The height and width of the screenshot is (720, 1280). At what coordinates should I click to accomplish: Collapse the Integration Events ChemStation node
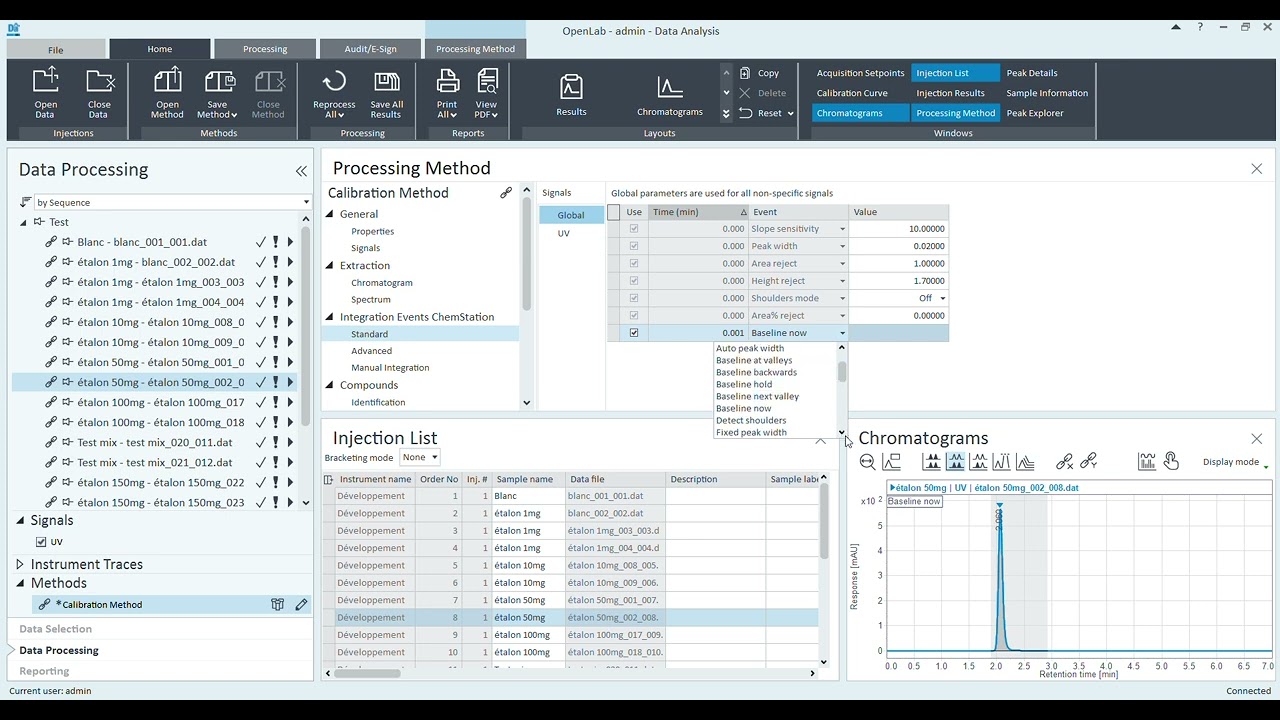pyautogui.click(x=330, y=317)
